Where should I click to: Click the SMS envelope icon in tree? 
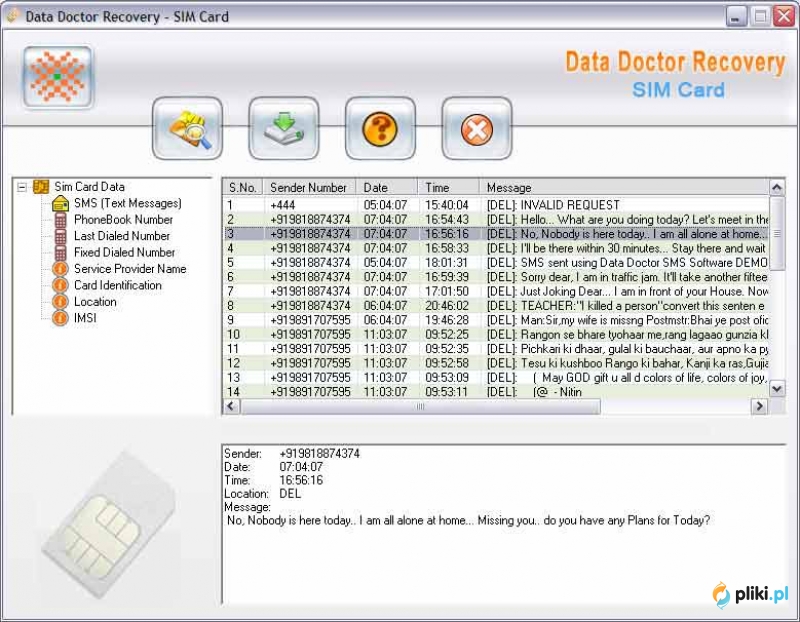[x=60, y=204]
